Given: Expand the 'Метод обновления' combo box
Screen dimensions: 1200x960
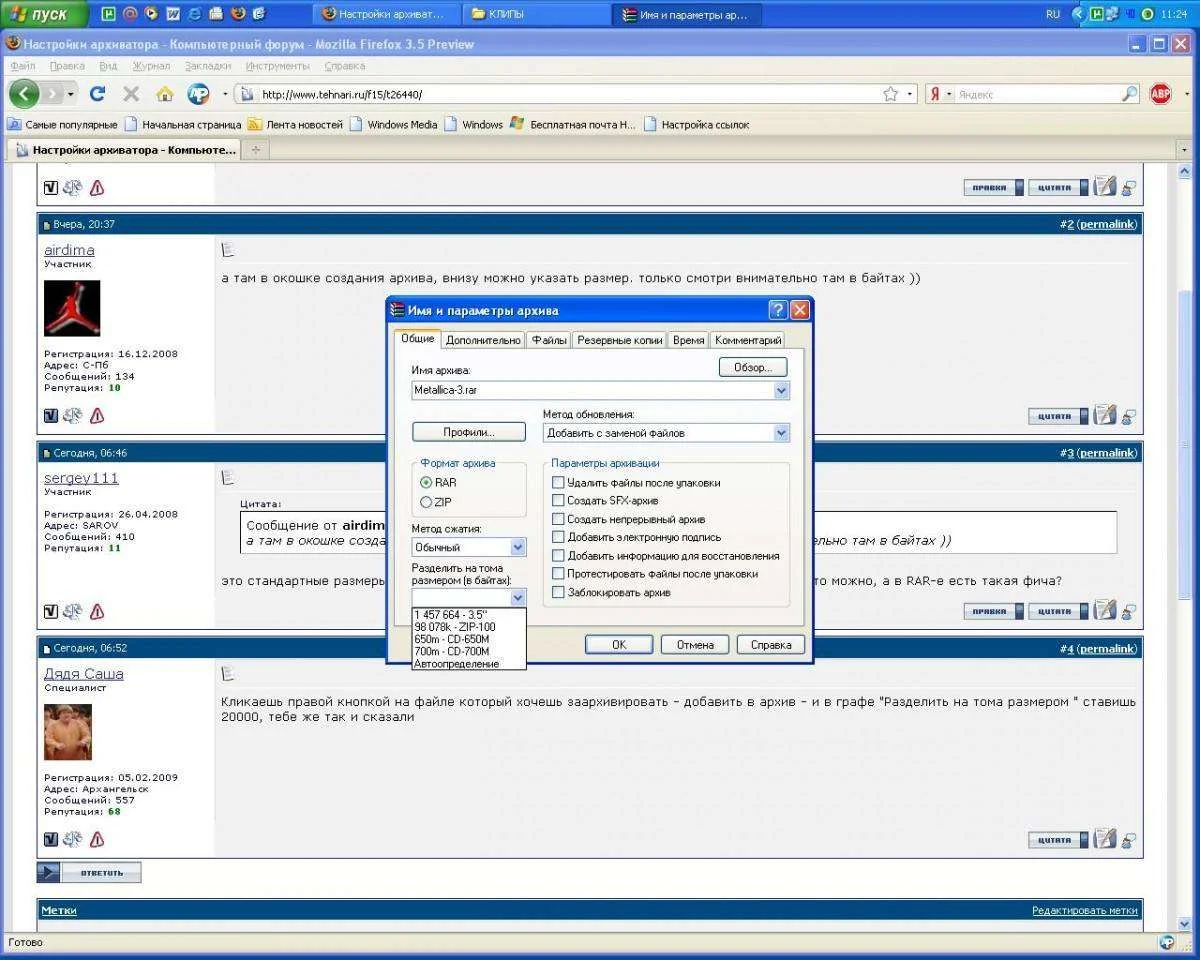Looking at the screenshot, I should click(x=781, y=433).
